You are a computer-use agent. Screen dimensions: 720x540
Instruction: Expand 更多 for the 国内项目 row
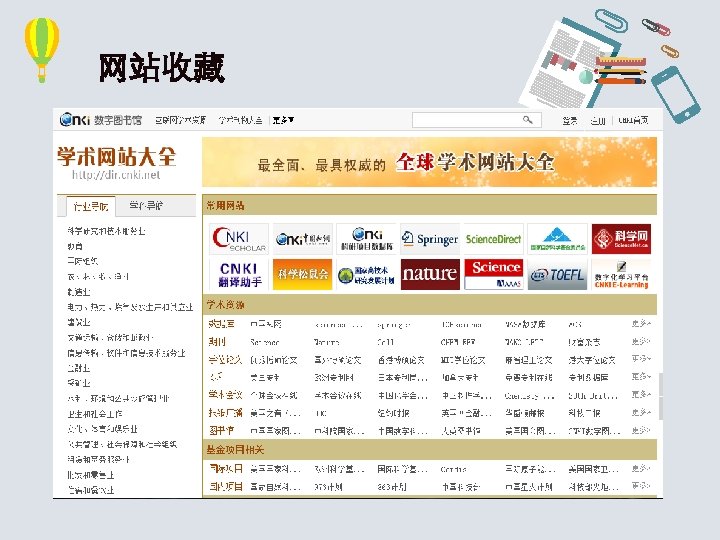click(641, 485)
